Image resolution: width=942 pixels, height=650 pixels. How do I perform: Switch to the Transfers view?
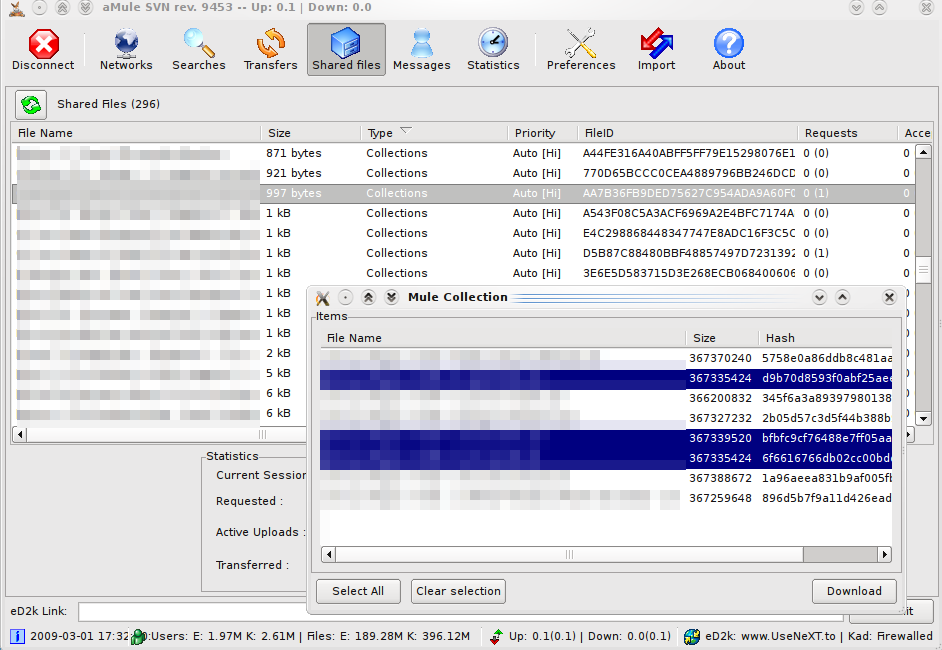270,50
